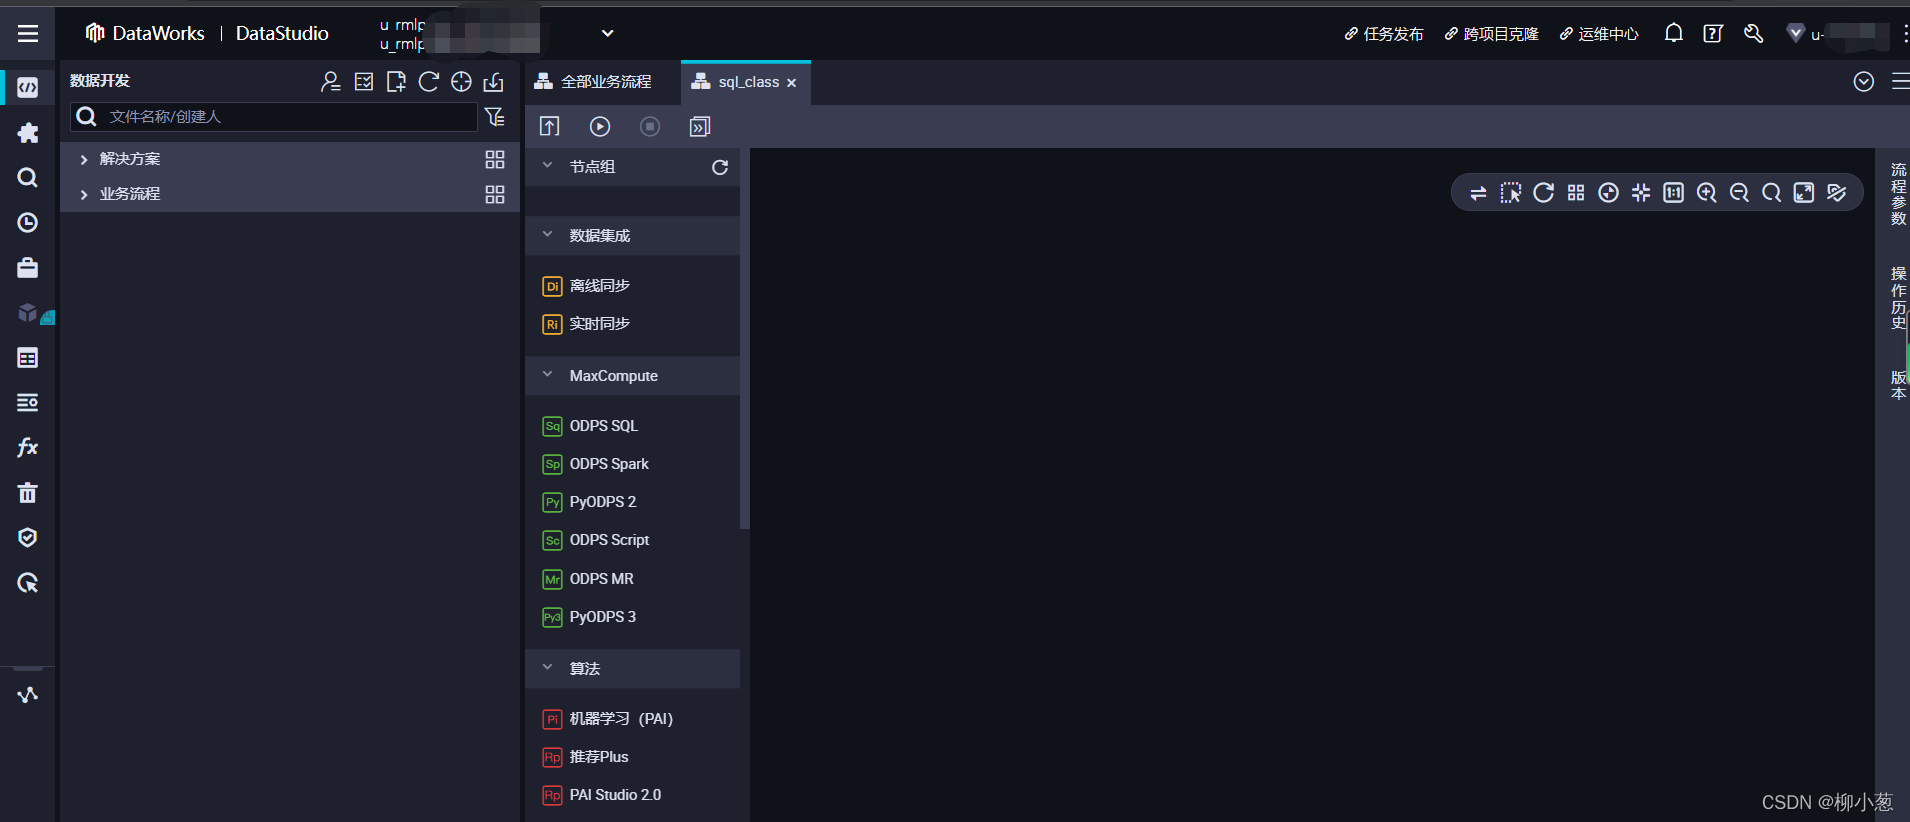The image size is (1910, 822).
Task: Open the puzzle-piece components sidebar icon
Action: click(x=28, y=133)
